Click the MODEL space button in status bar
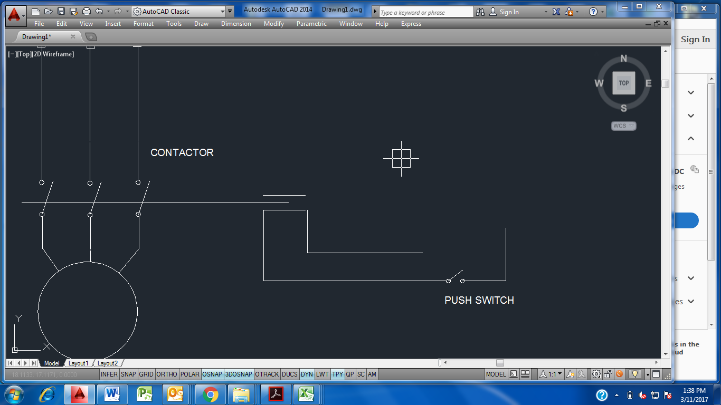 point(495,374)
